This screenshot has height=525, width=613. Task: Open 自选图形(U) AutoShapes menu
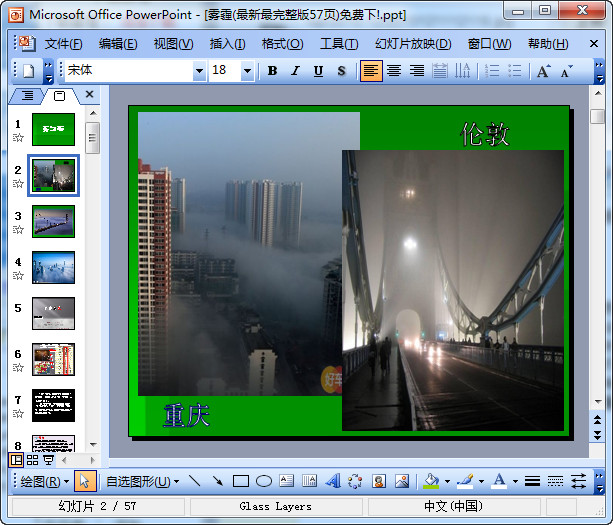coord(142,481)
